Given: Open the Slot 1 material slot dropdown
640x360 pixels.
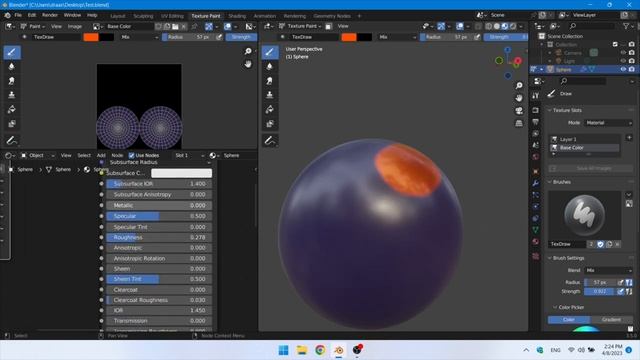Looking at the screenshot, I should [189, 156].
